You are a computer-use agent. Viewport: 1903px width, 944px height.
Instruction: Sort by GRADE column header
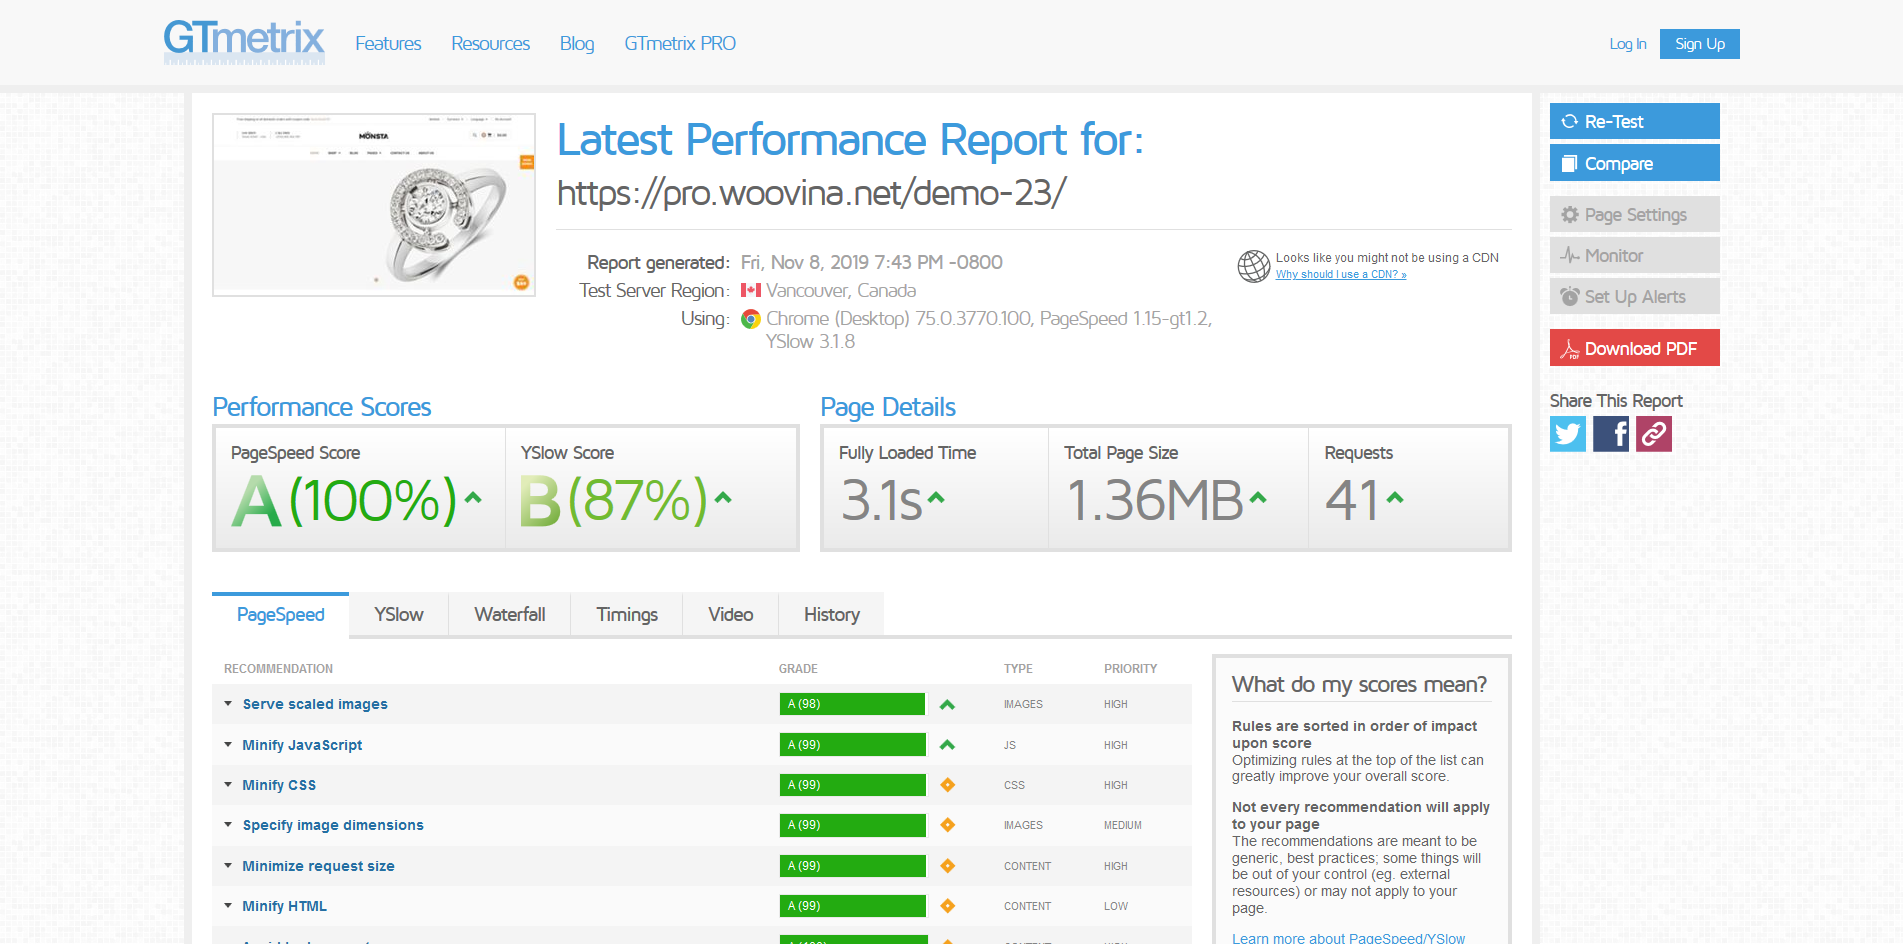[798, 669]
